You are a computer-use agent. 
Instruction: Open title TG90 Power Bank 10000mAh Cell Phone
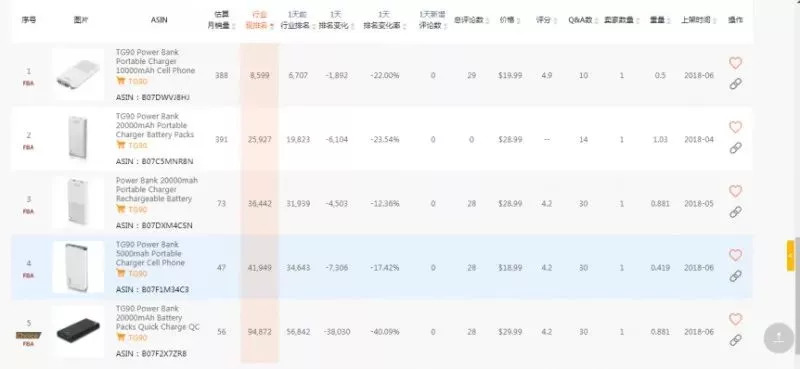tap(156, 61)
